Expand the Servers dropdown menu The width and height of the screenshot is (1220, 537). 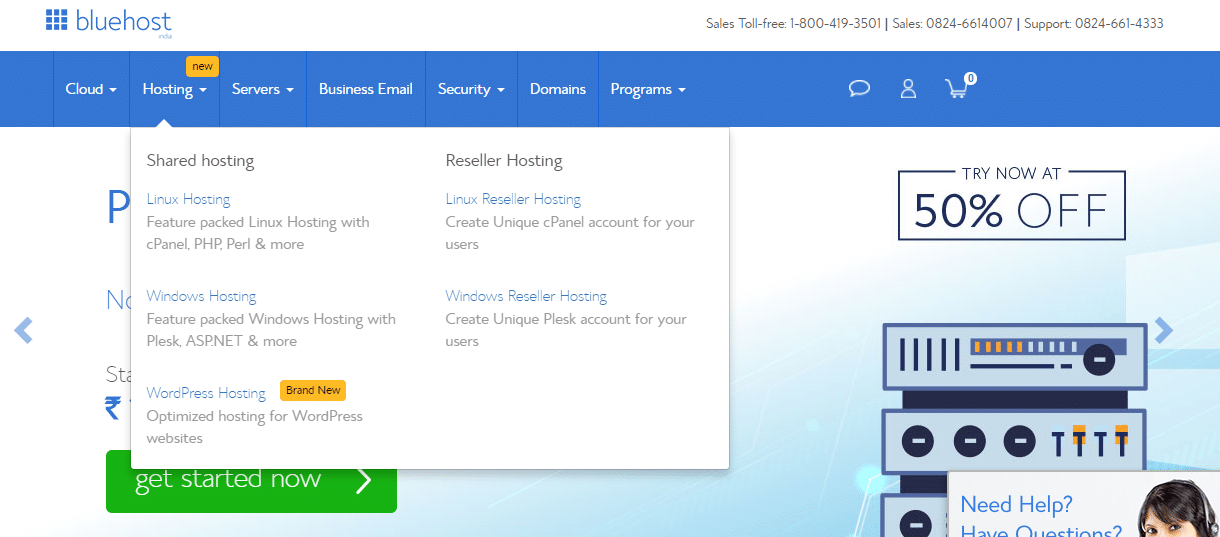coord(263,89)
